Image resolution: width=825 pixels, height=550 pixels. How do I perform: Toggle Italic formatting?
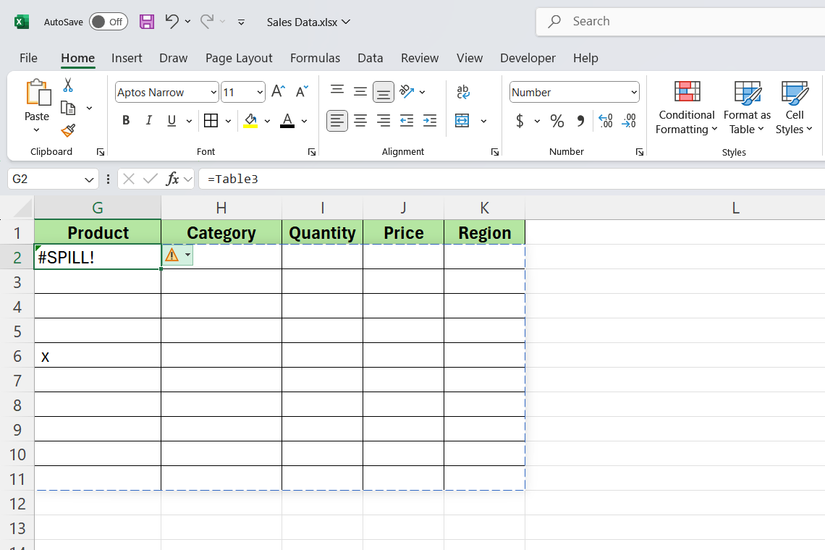[149, 121]
